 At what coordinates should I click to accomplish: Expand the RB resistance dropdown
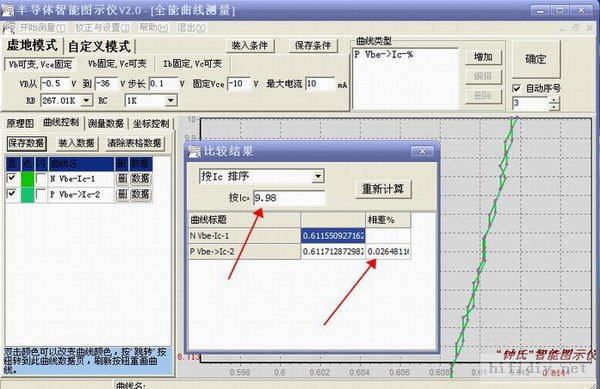click(87, 101)
